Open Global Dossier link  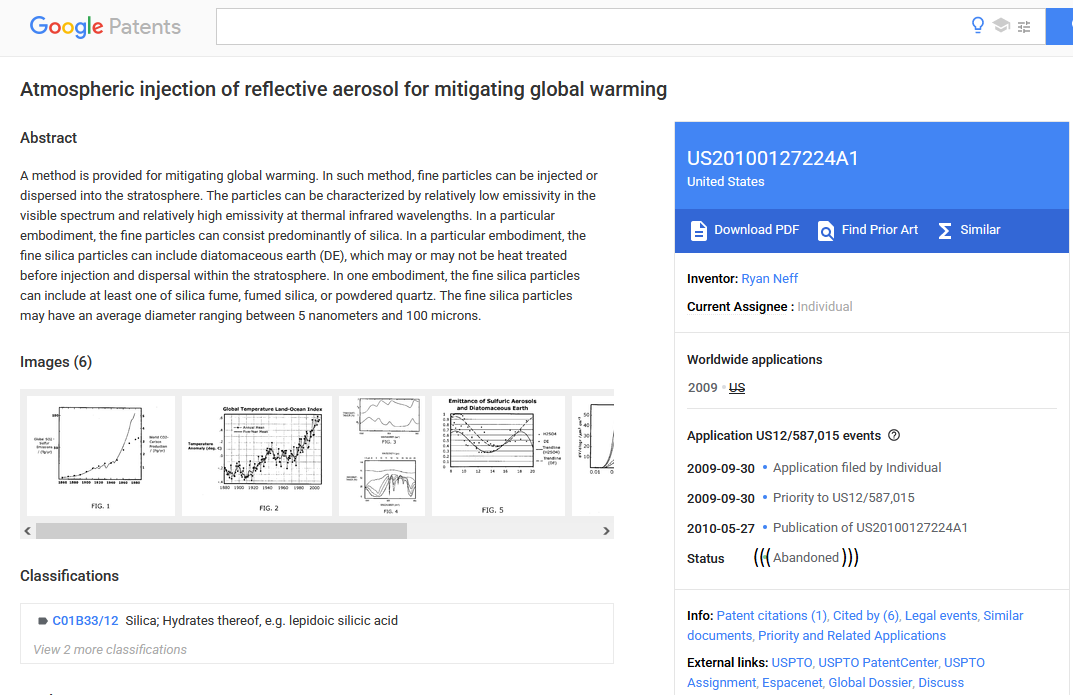(x=870, y=683)
